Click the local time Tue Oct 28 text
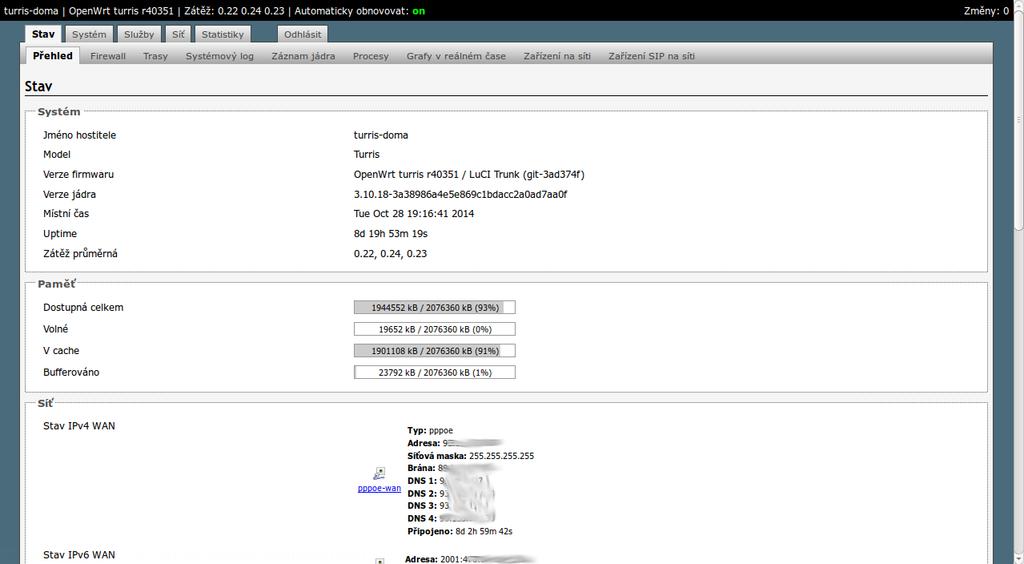 pos(414,213)
